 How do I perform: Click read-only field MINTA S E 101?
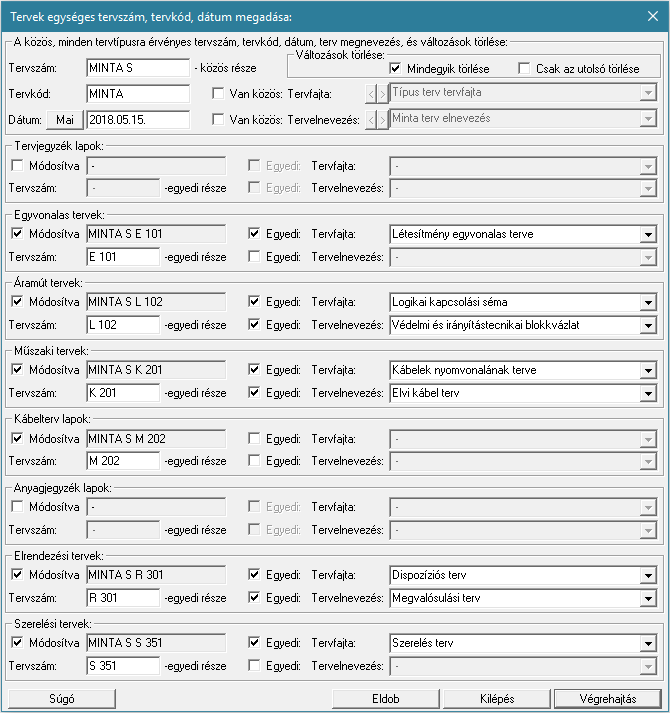tap(156, 234)
